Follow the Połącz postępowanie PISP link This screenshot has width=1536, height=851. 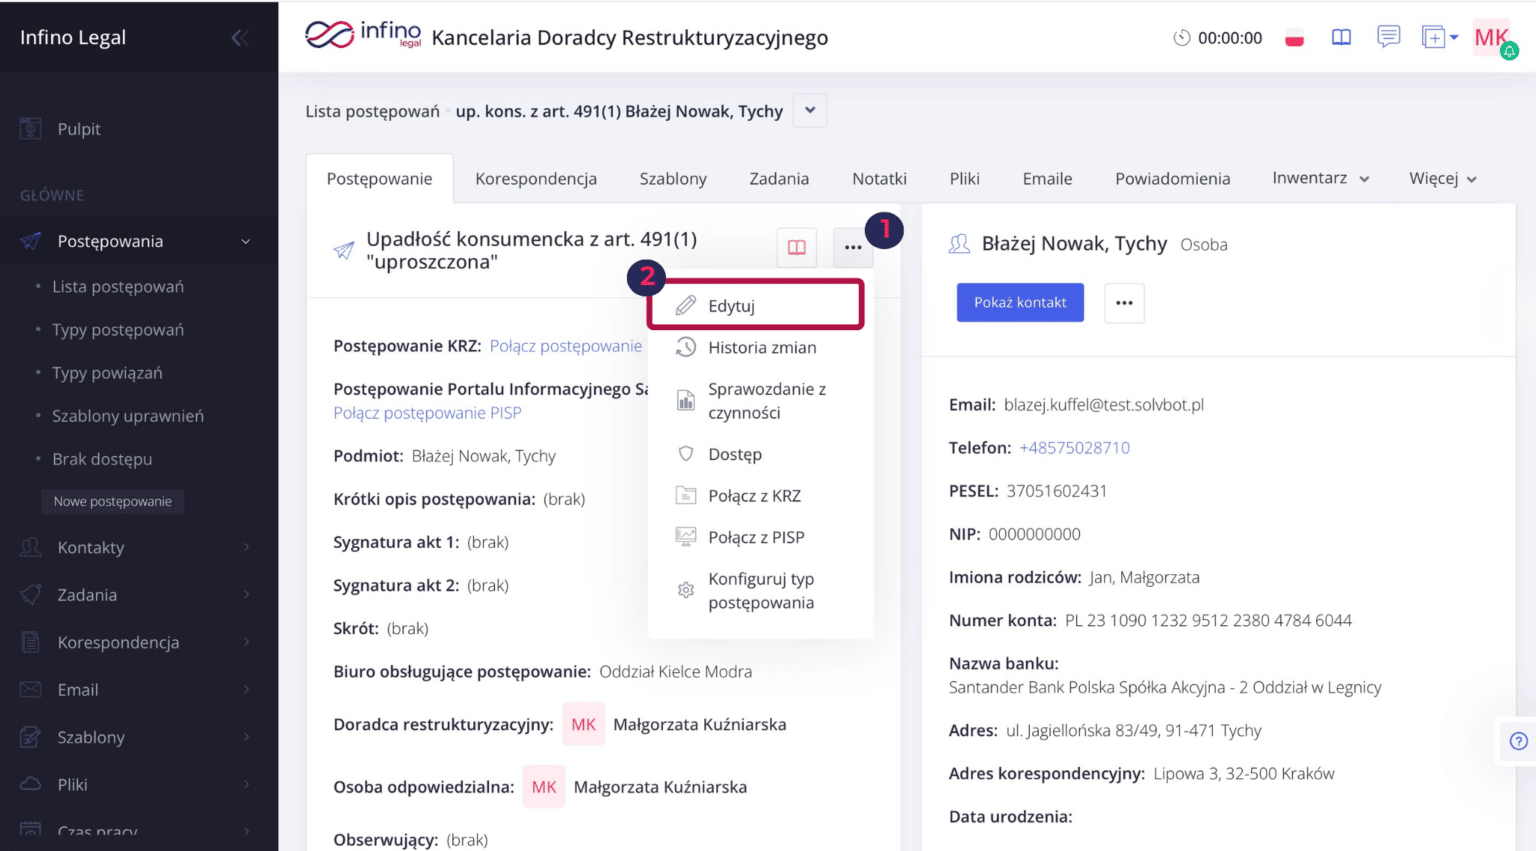[x=427, y=413]
